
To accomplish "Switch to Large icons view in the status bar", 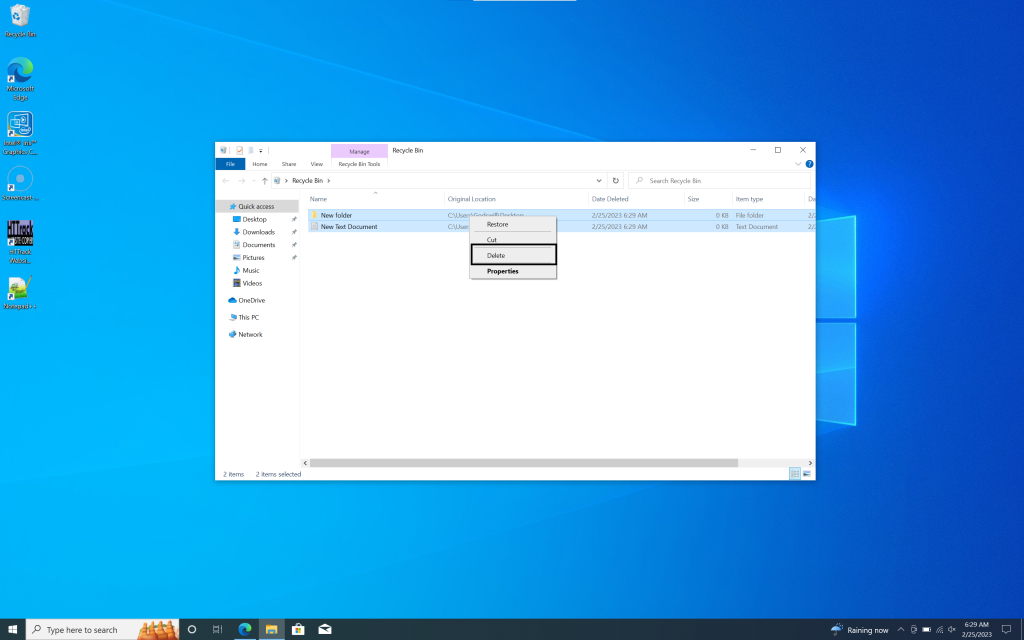I will pos(807,474).
